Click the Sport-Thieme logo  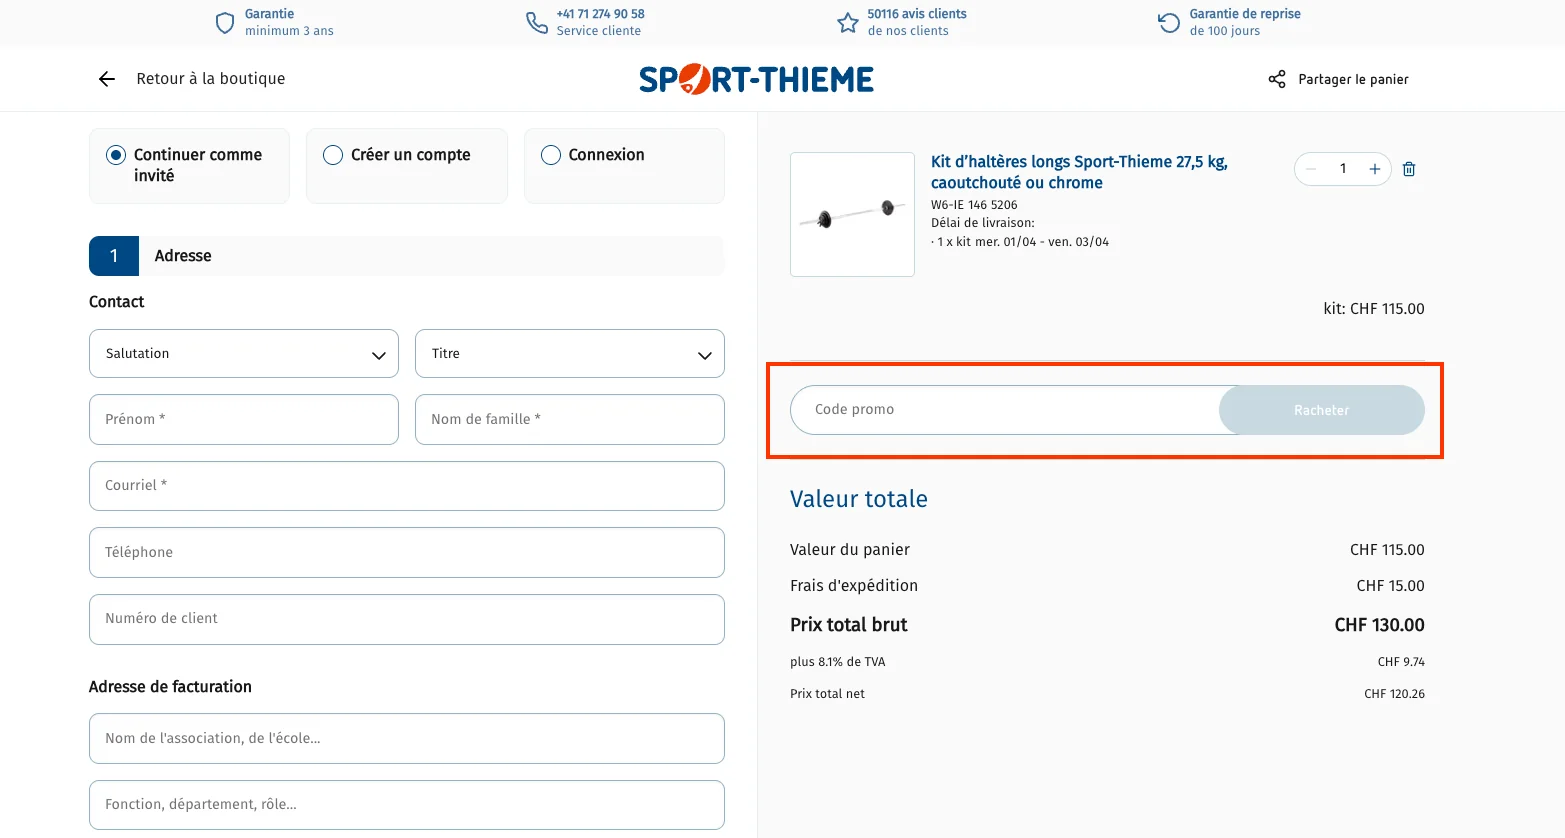(755, 78)
